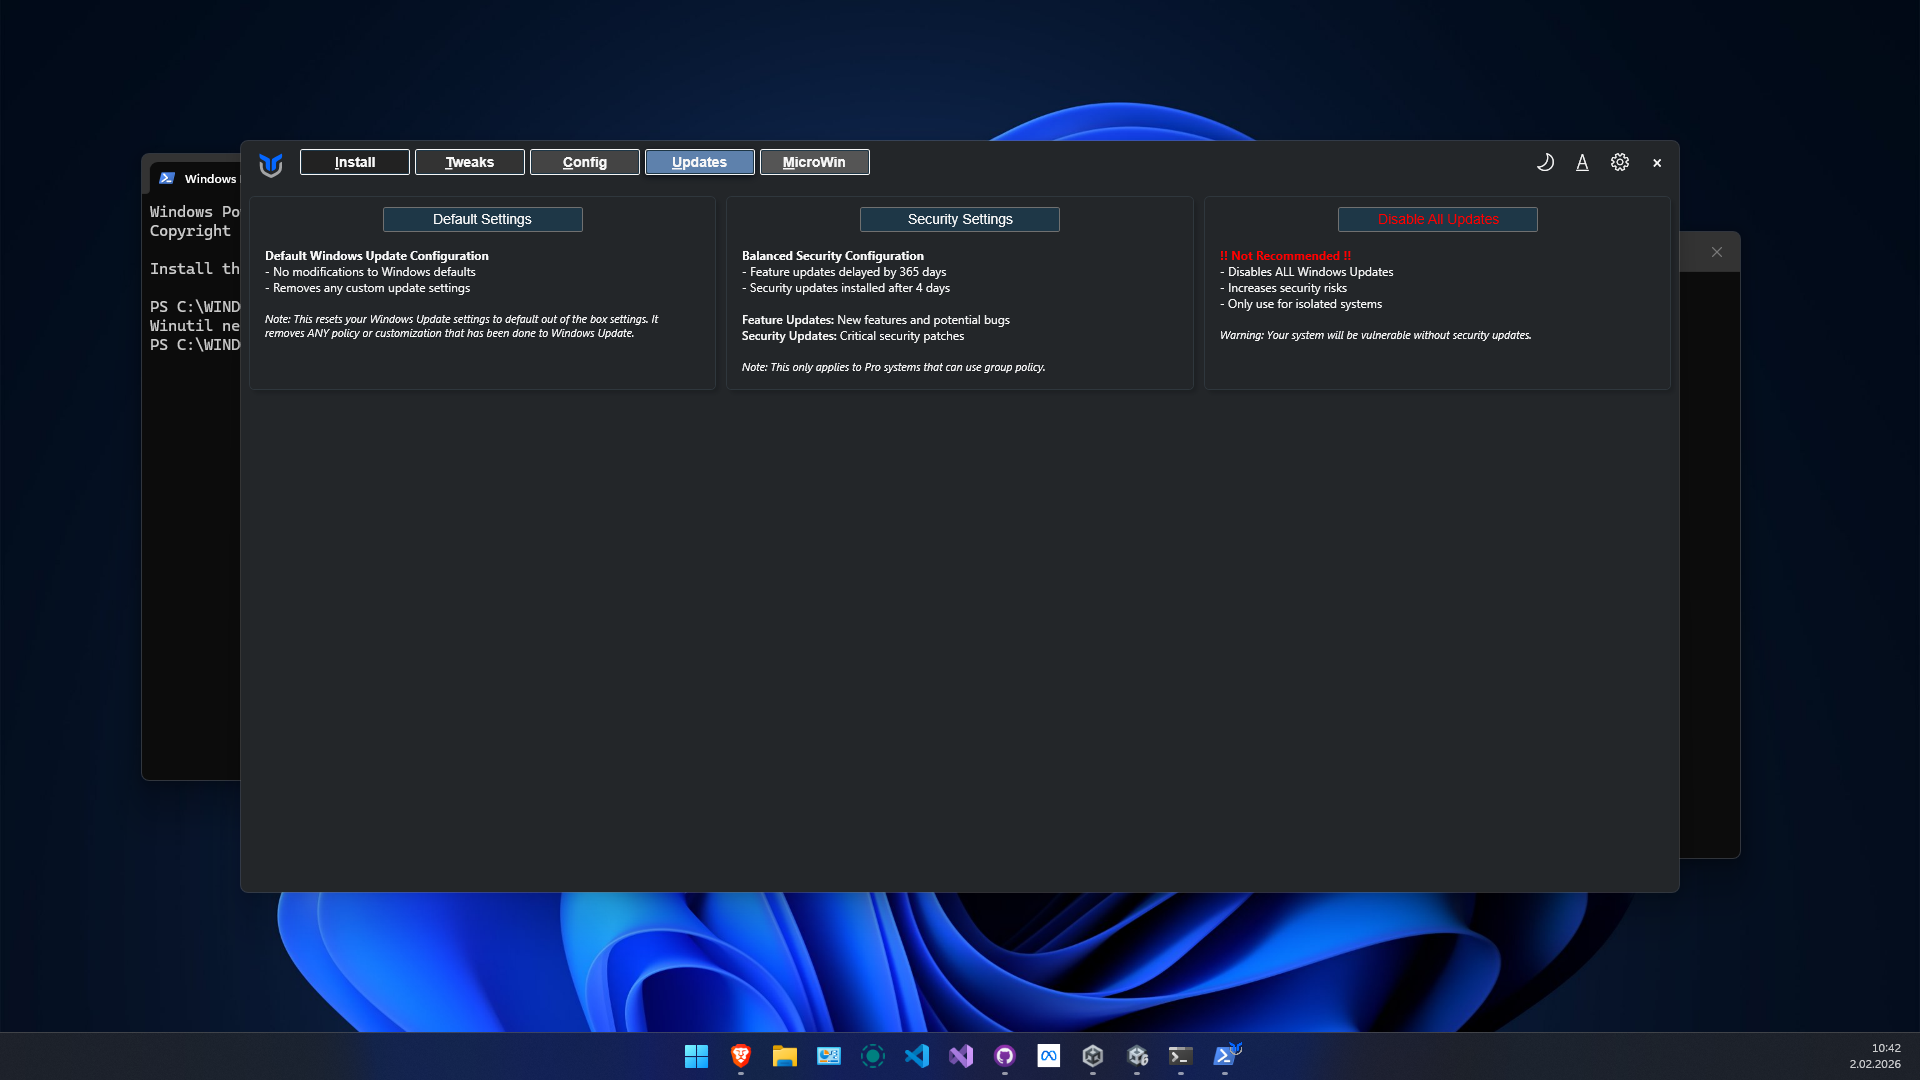Viewport: 1920px width, 1080px height.
Task: Switch to the Tweaks tab
Action: 470,162
